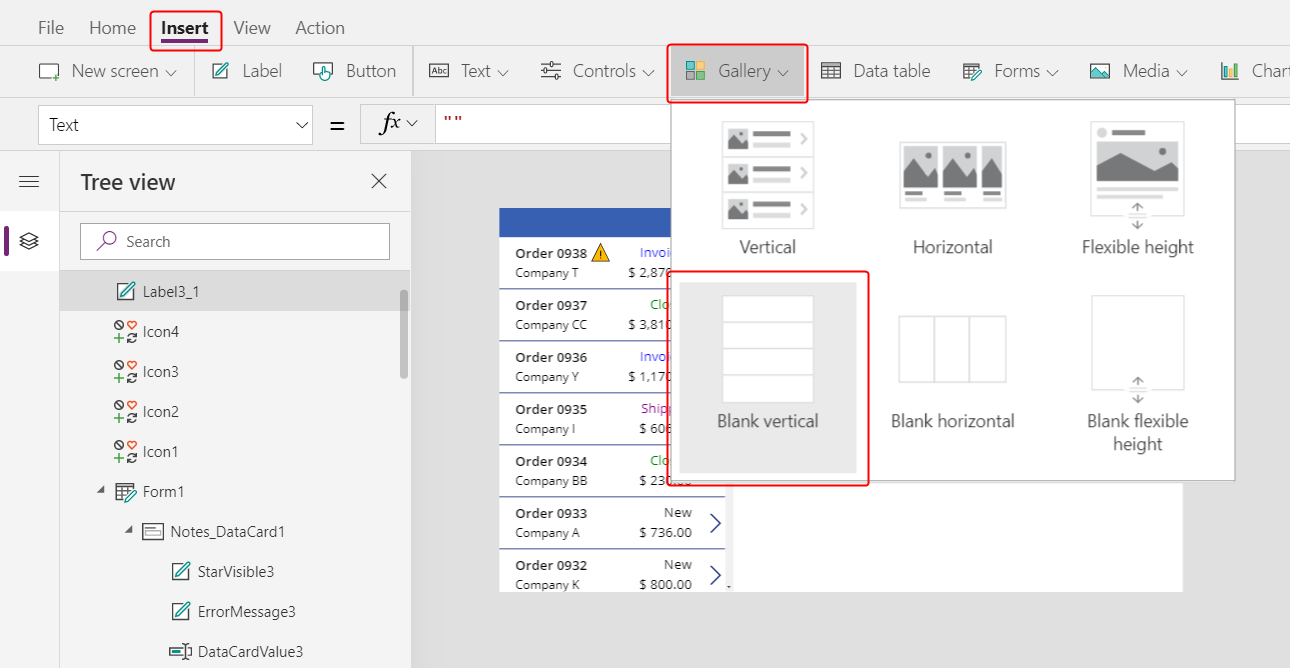Open the hamburger menu above Tree view
The height and width of the screenshot is (668, 1290).
[29, 181]
